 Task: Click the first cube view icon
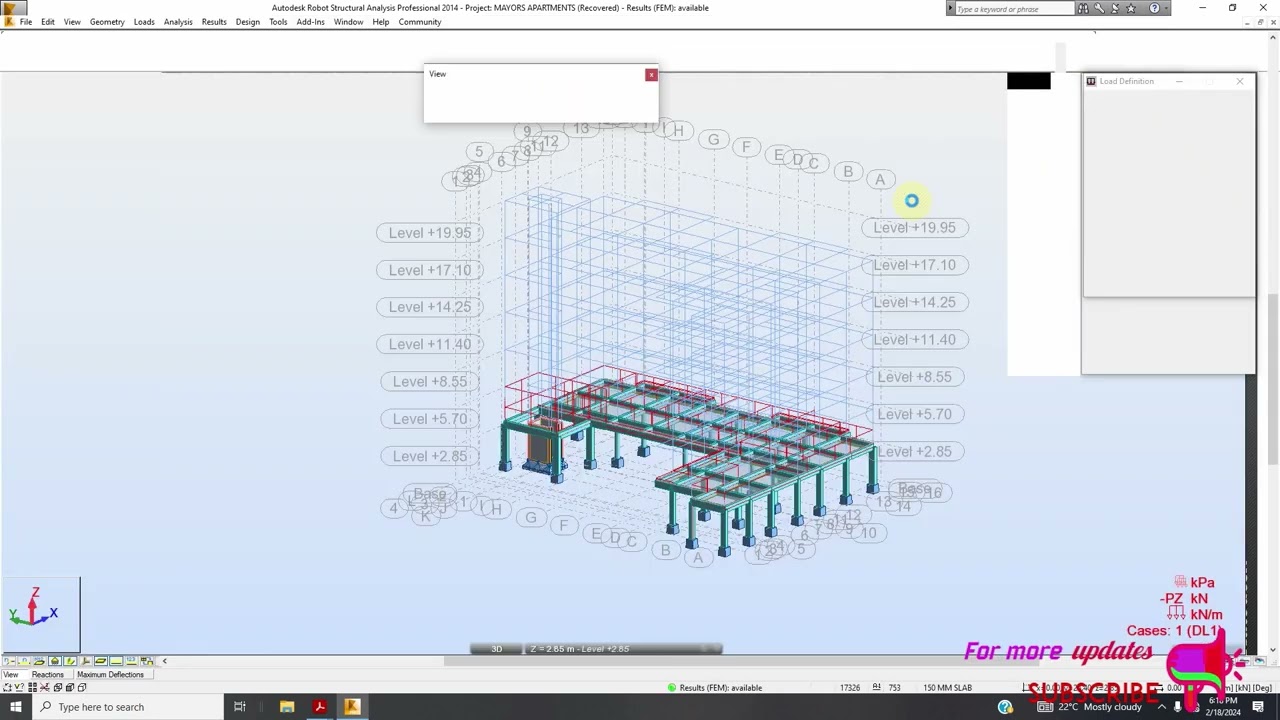coord(58,688)
